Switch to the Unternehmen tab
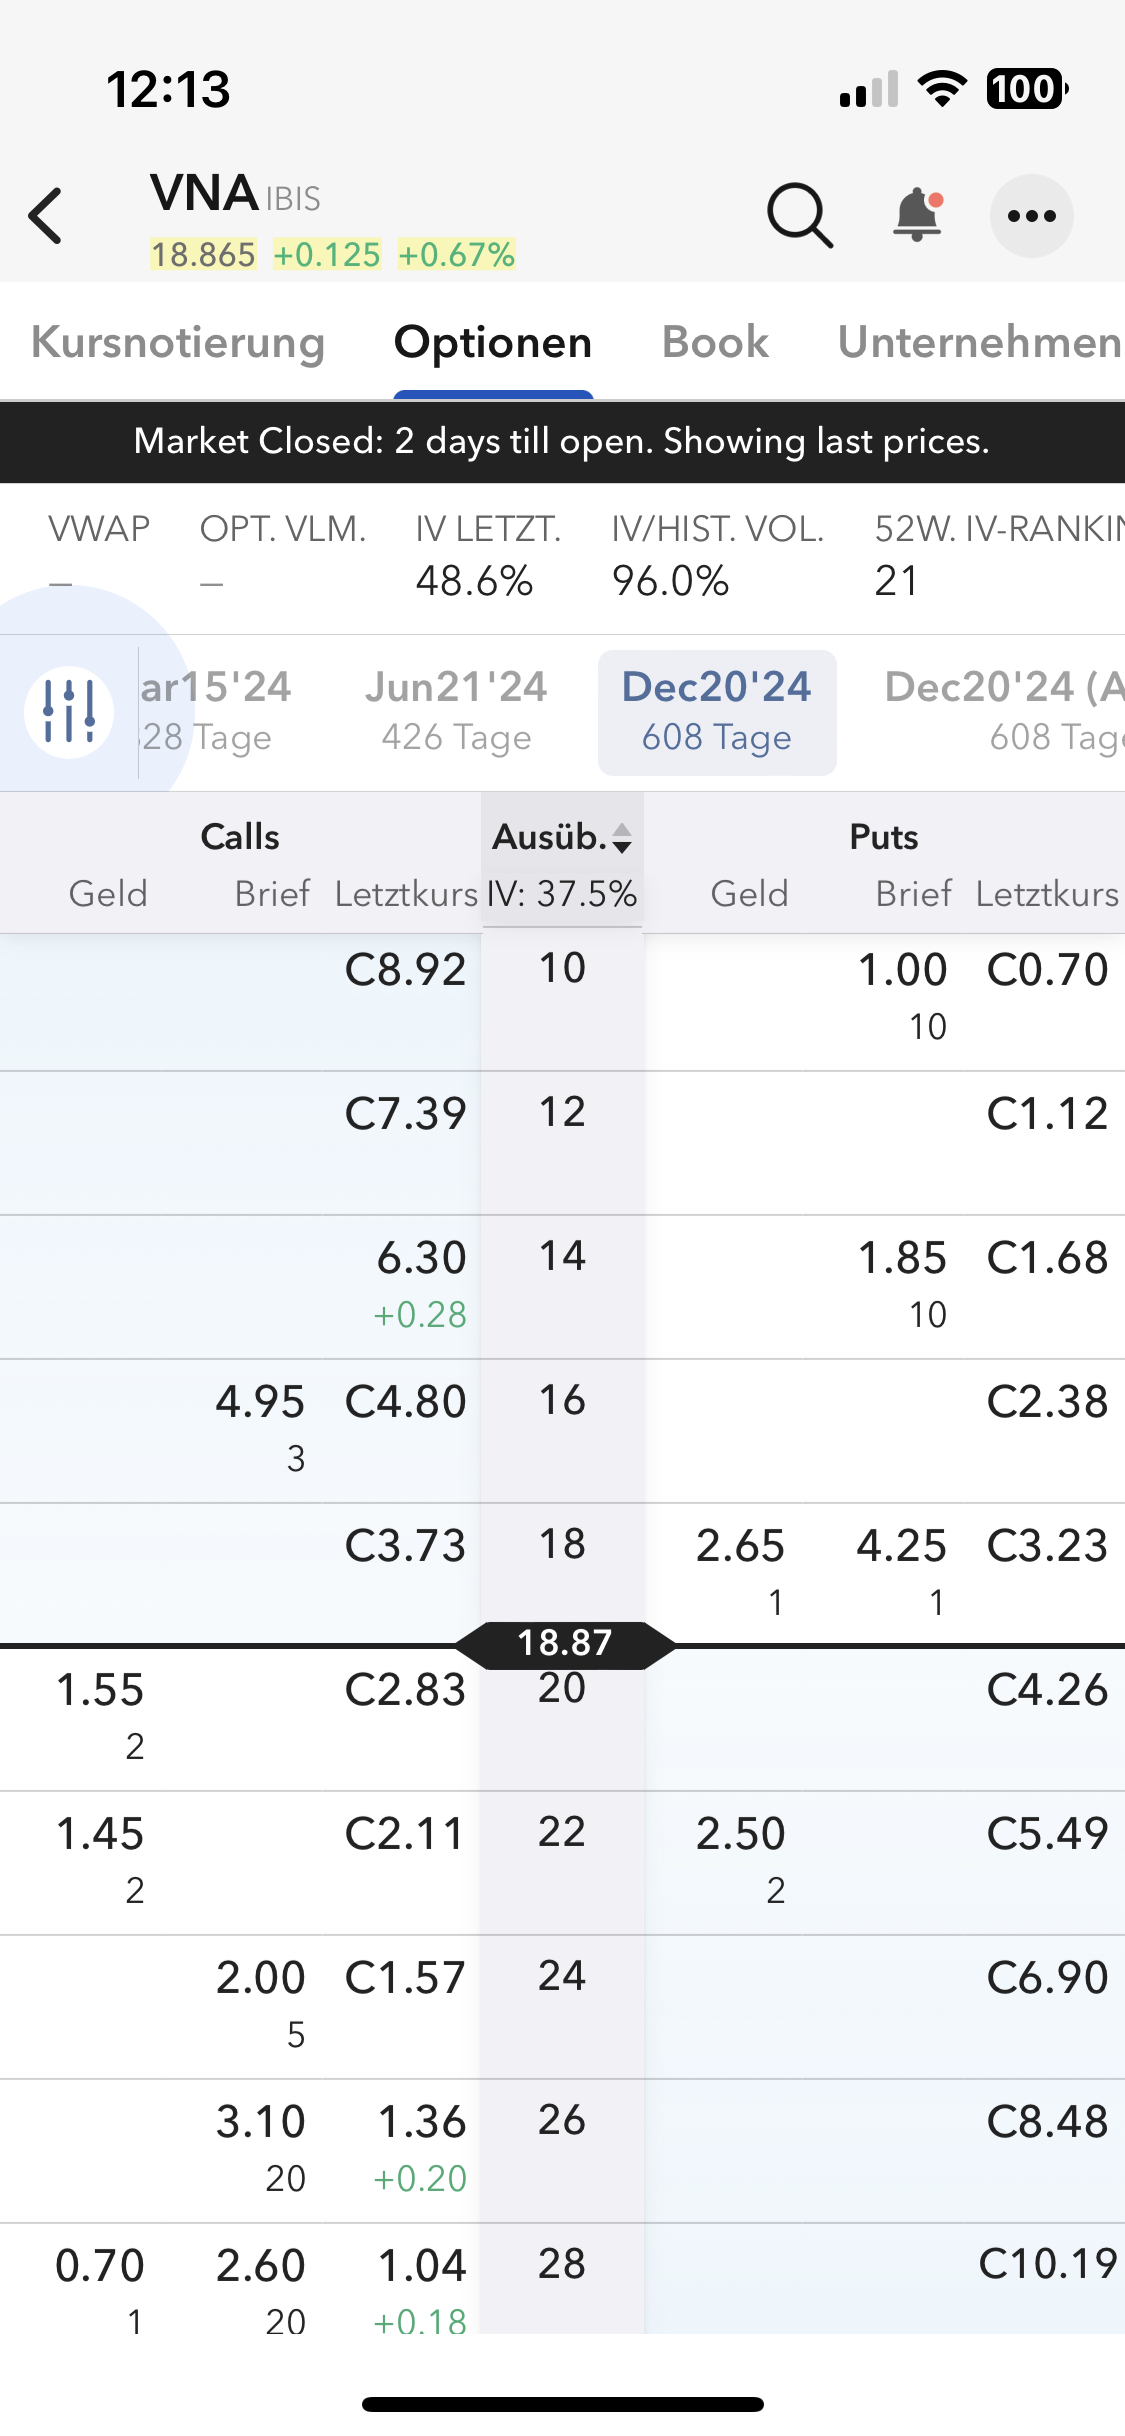This screenshot has height=2436, width=1125. (x=979, y=342)
